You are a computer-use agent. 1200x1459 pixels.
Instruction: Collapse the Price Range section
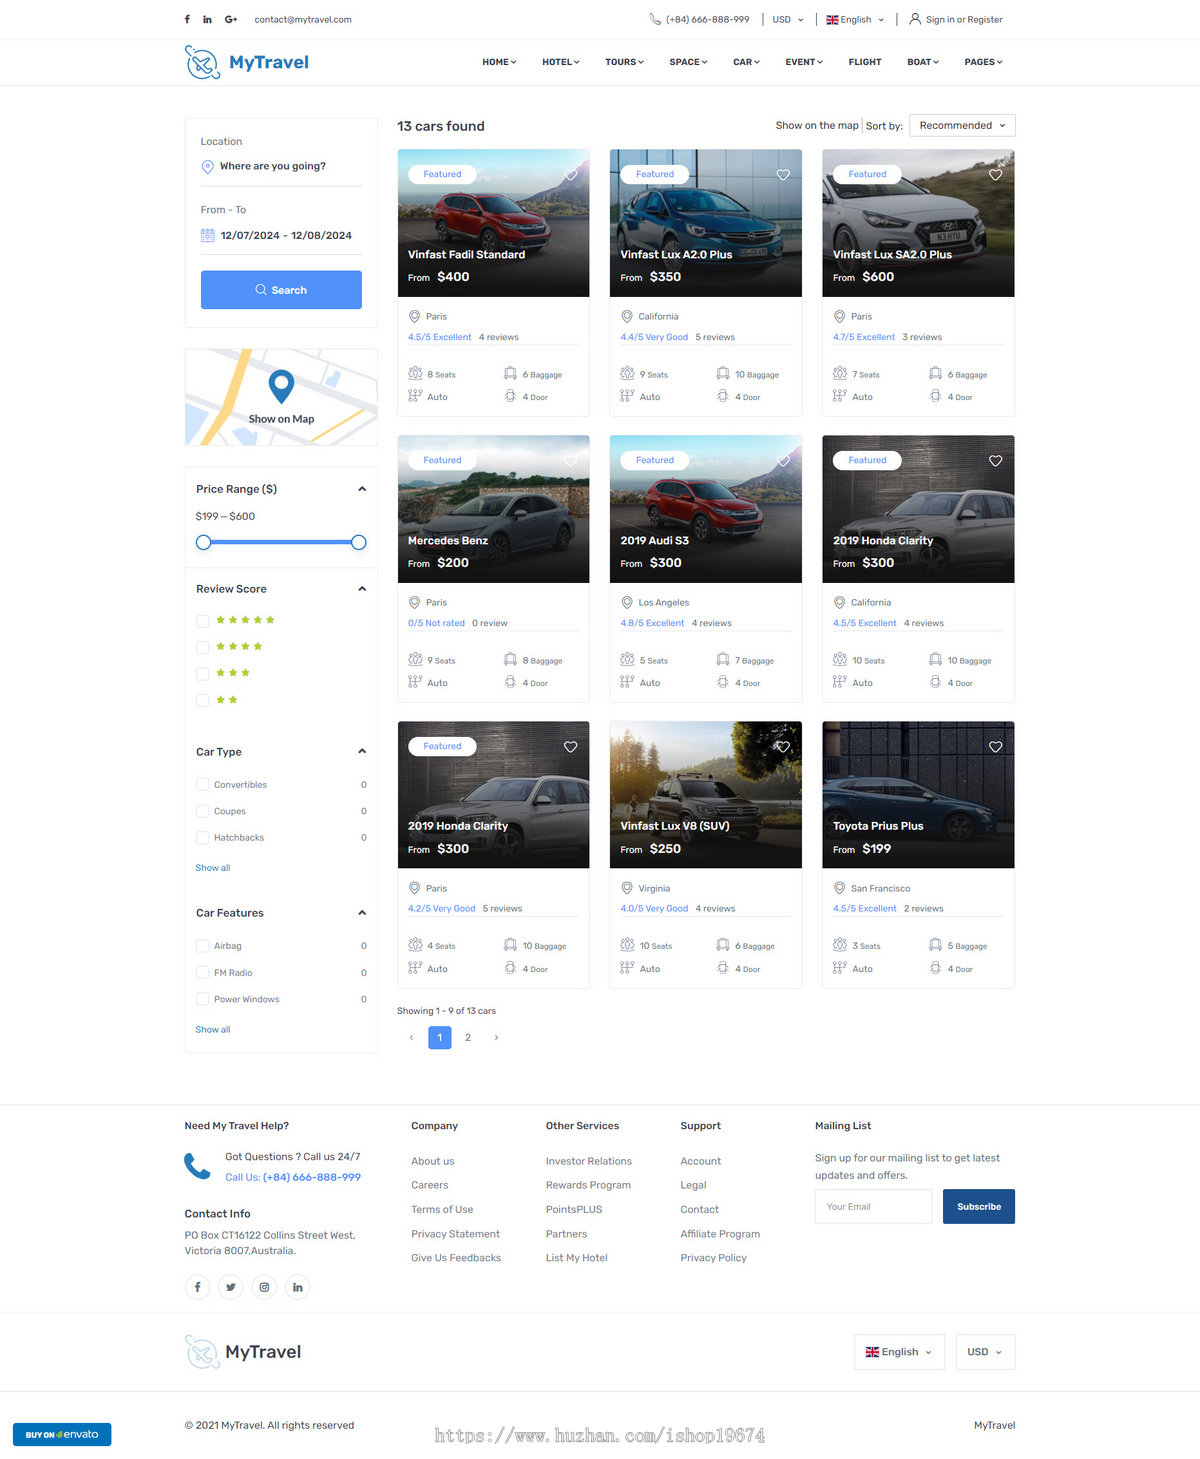pos(362,489)
